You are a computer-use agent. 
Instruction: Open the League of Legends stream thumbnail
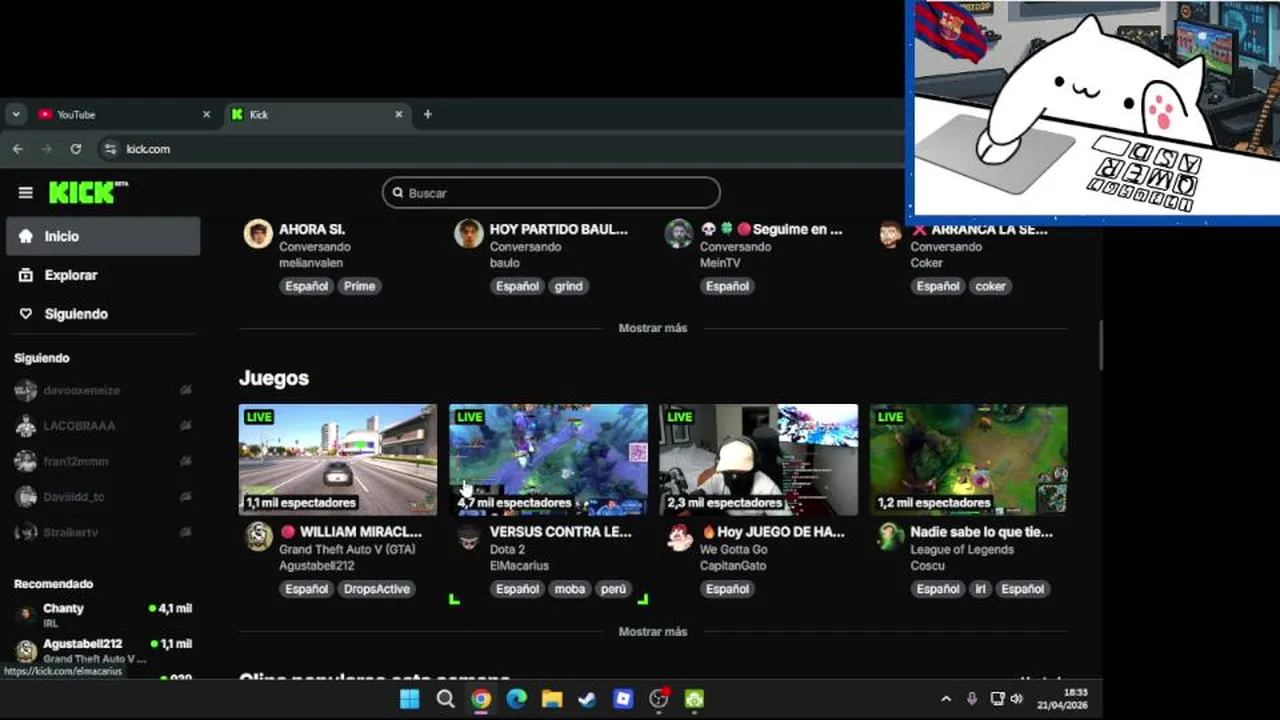click(969, 460)
